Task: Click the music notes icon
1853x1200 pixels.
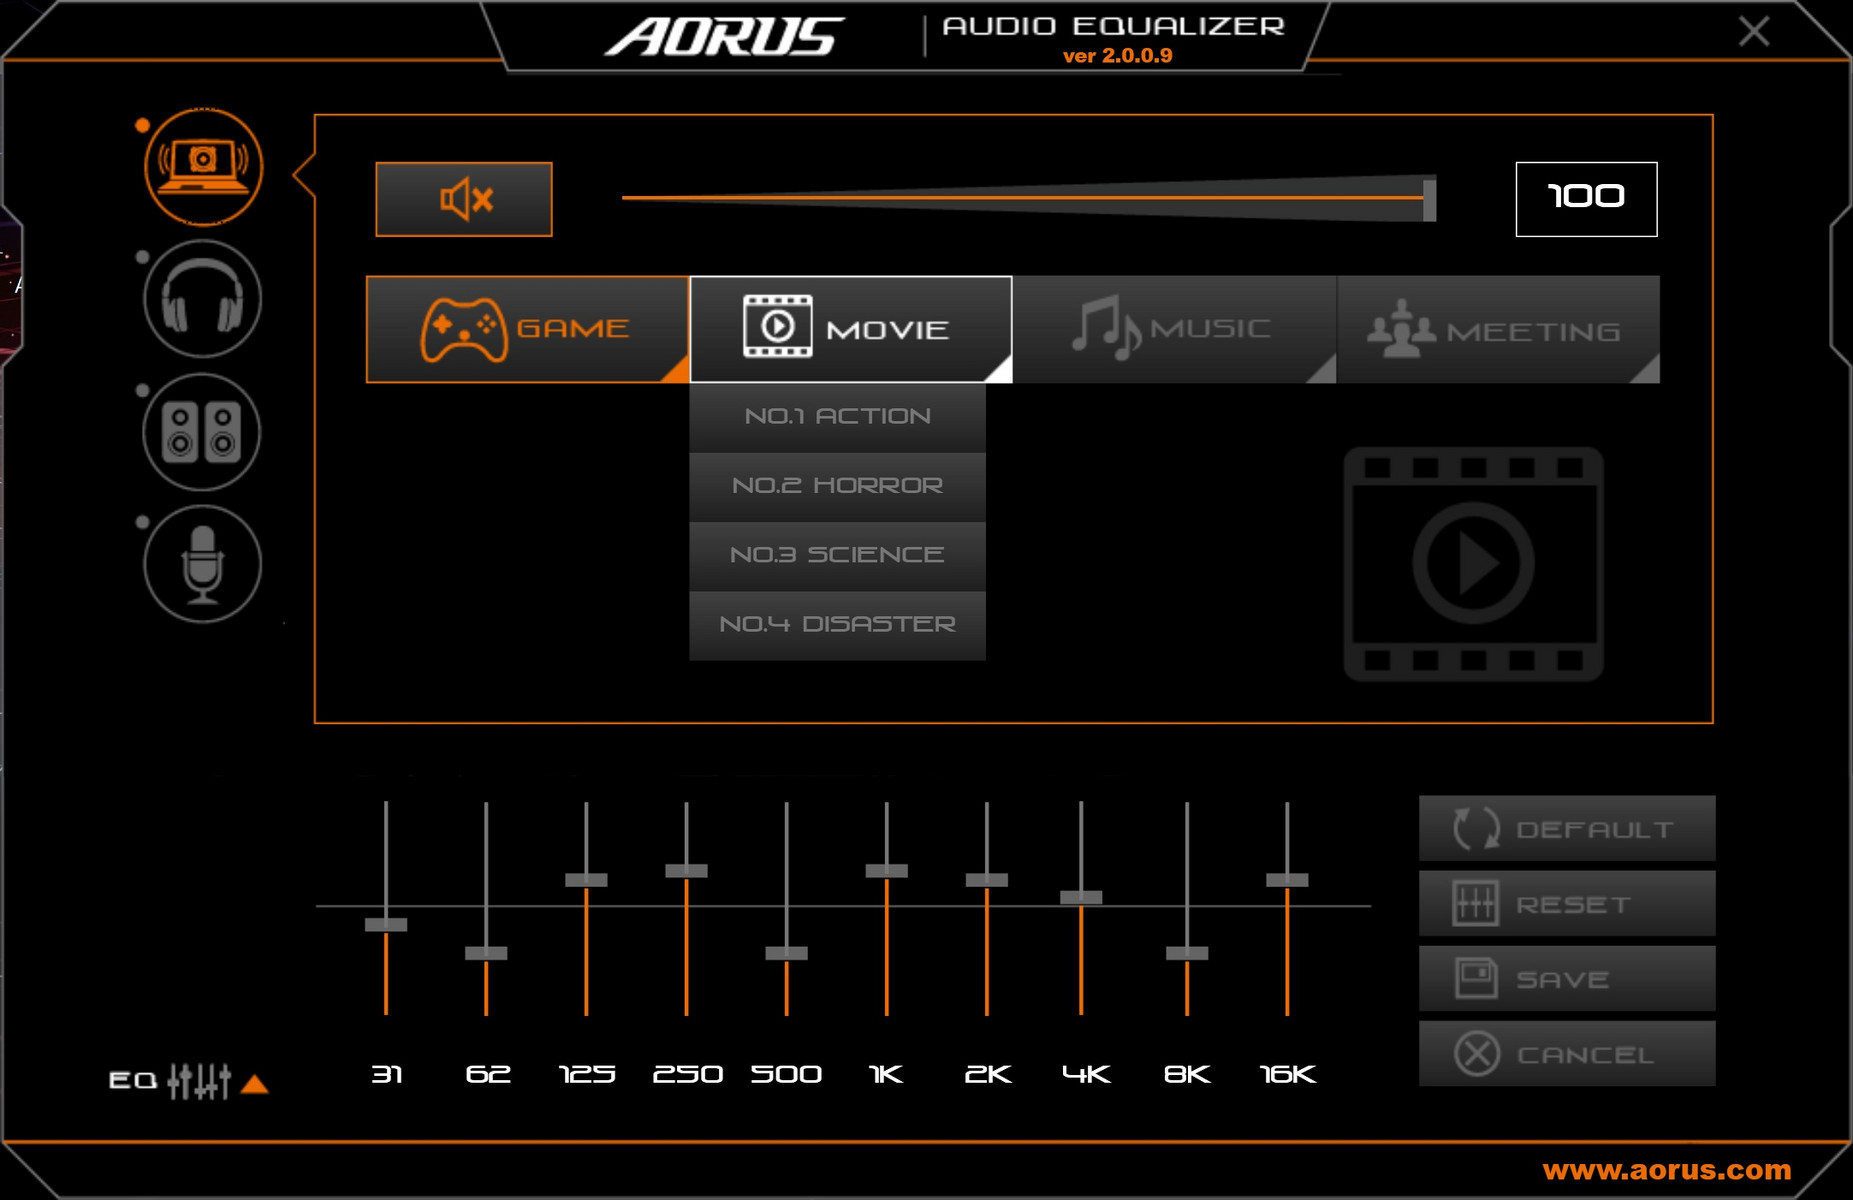Action: [x=1106, y=328]
